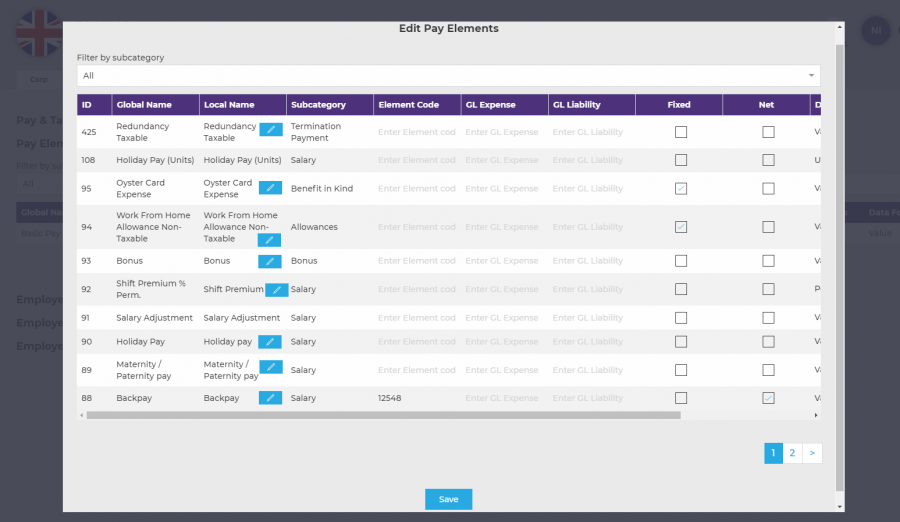Edit the Holiday pay local name
The width and height of the screenshot is (900, 522).
(270, 342)
